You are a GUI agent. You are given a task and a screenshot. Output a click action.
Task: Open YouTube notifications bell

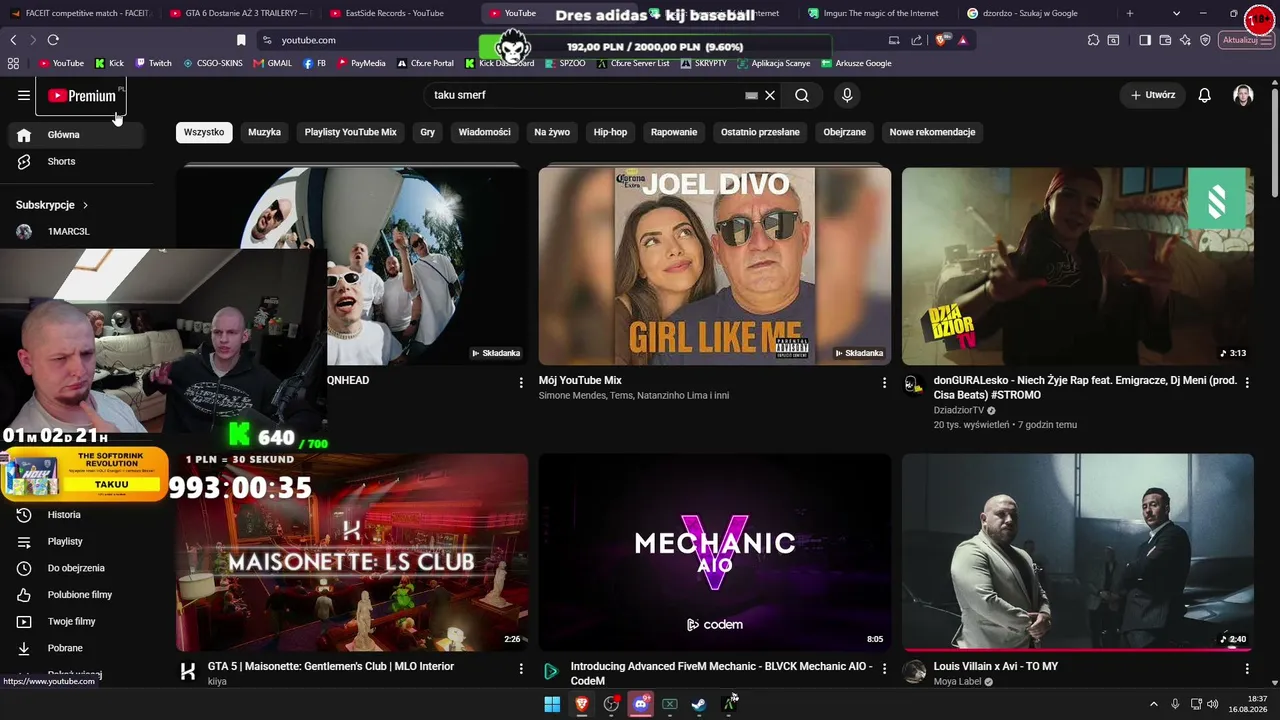[1205, 95]
